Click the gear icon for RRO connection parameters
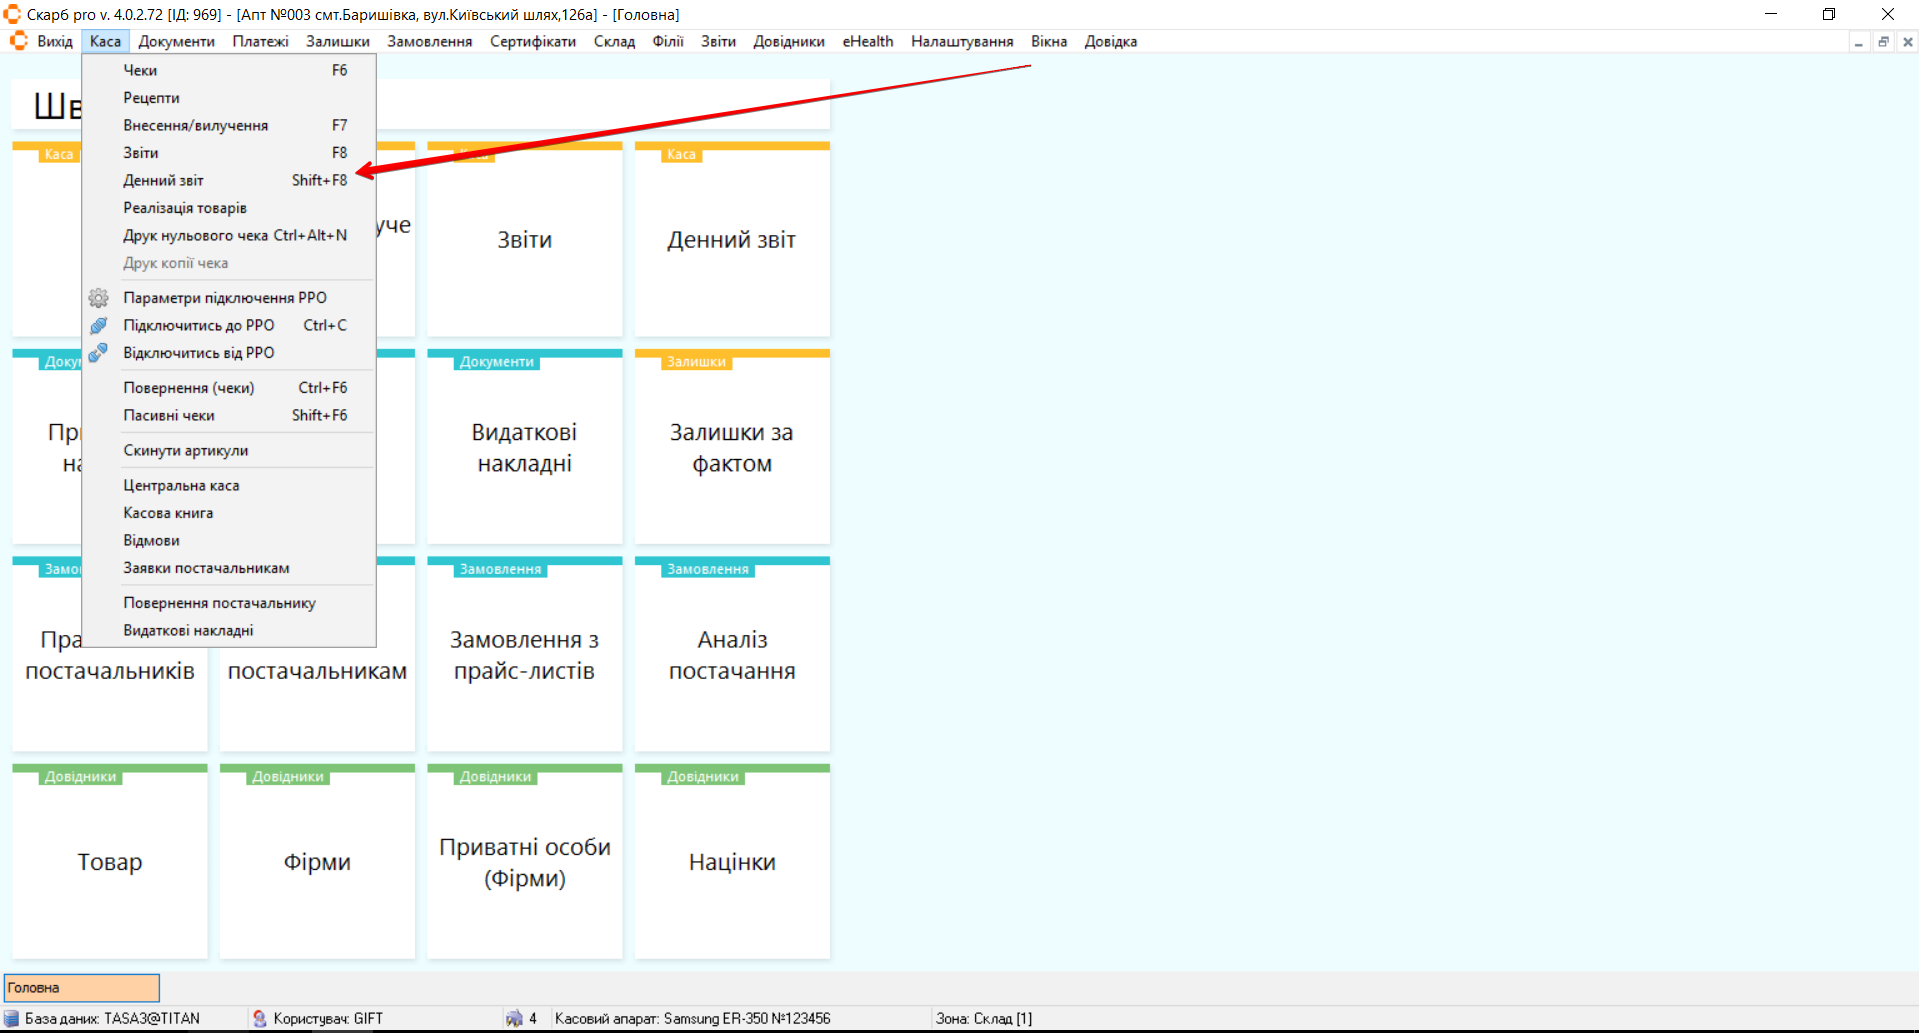1919x1033 pixels. 98,298
